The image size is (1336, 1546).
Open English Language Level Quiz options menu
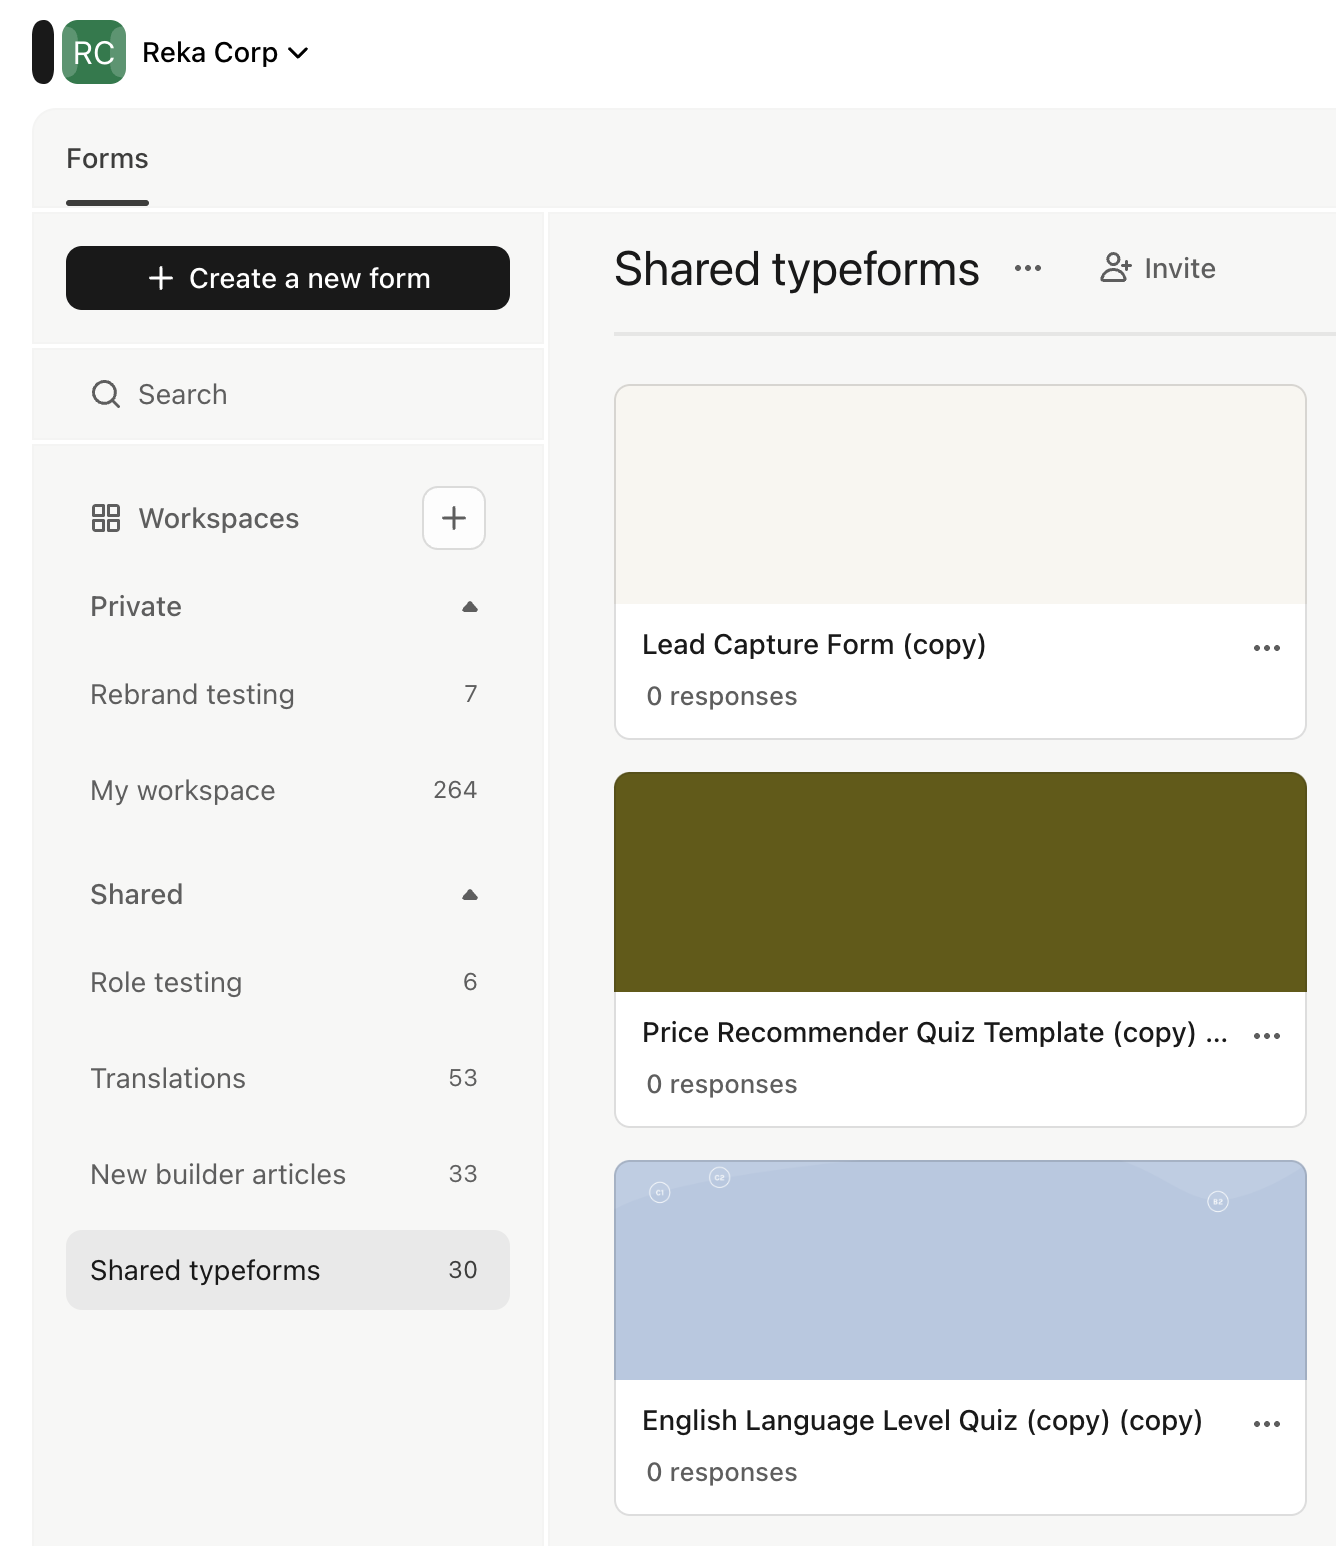tap(1267, 1424)
